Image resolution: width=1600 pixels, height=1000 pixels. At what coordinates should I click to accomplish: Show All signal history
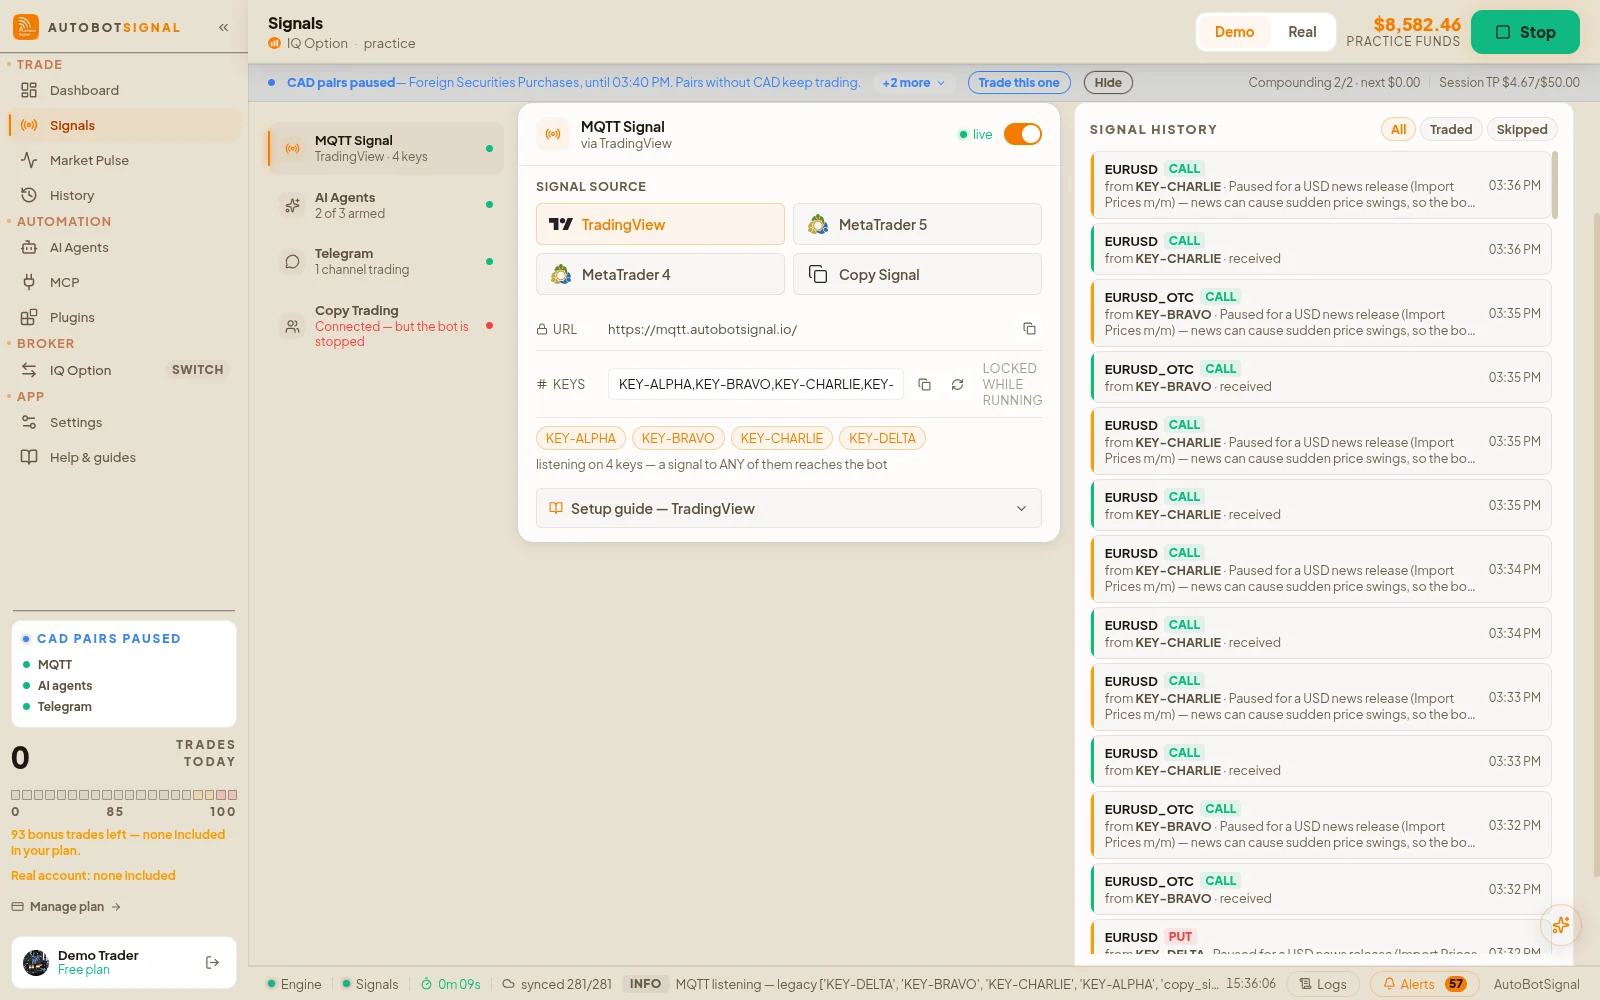pos(1398,129)
